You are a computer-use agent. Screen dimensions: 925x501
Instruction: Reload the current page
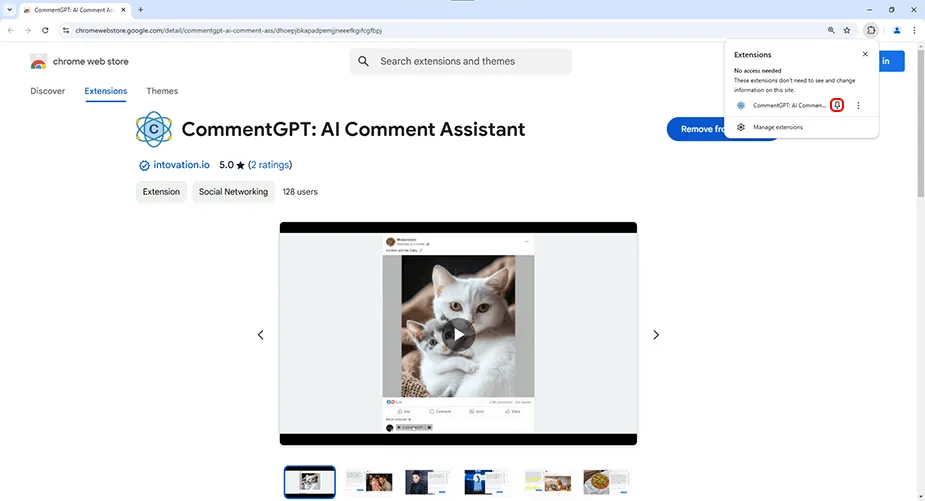[x=45, y=30]
